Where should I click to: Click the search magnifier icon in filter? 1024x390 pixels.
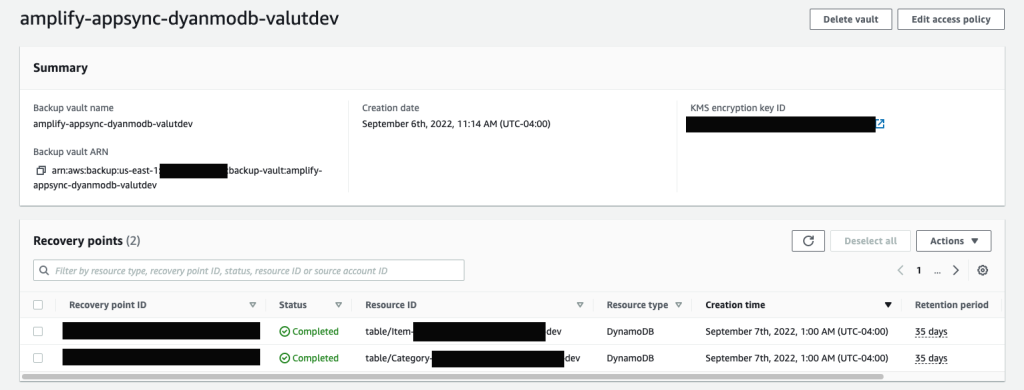point(44,270)
